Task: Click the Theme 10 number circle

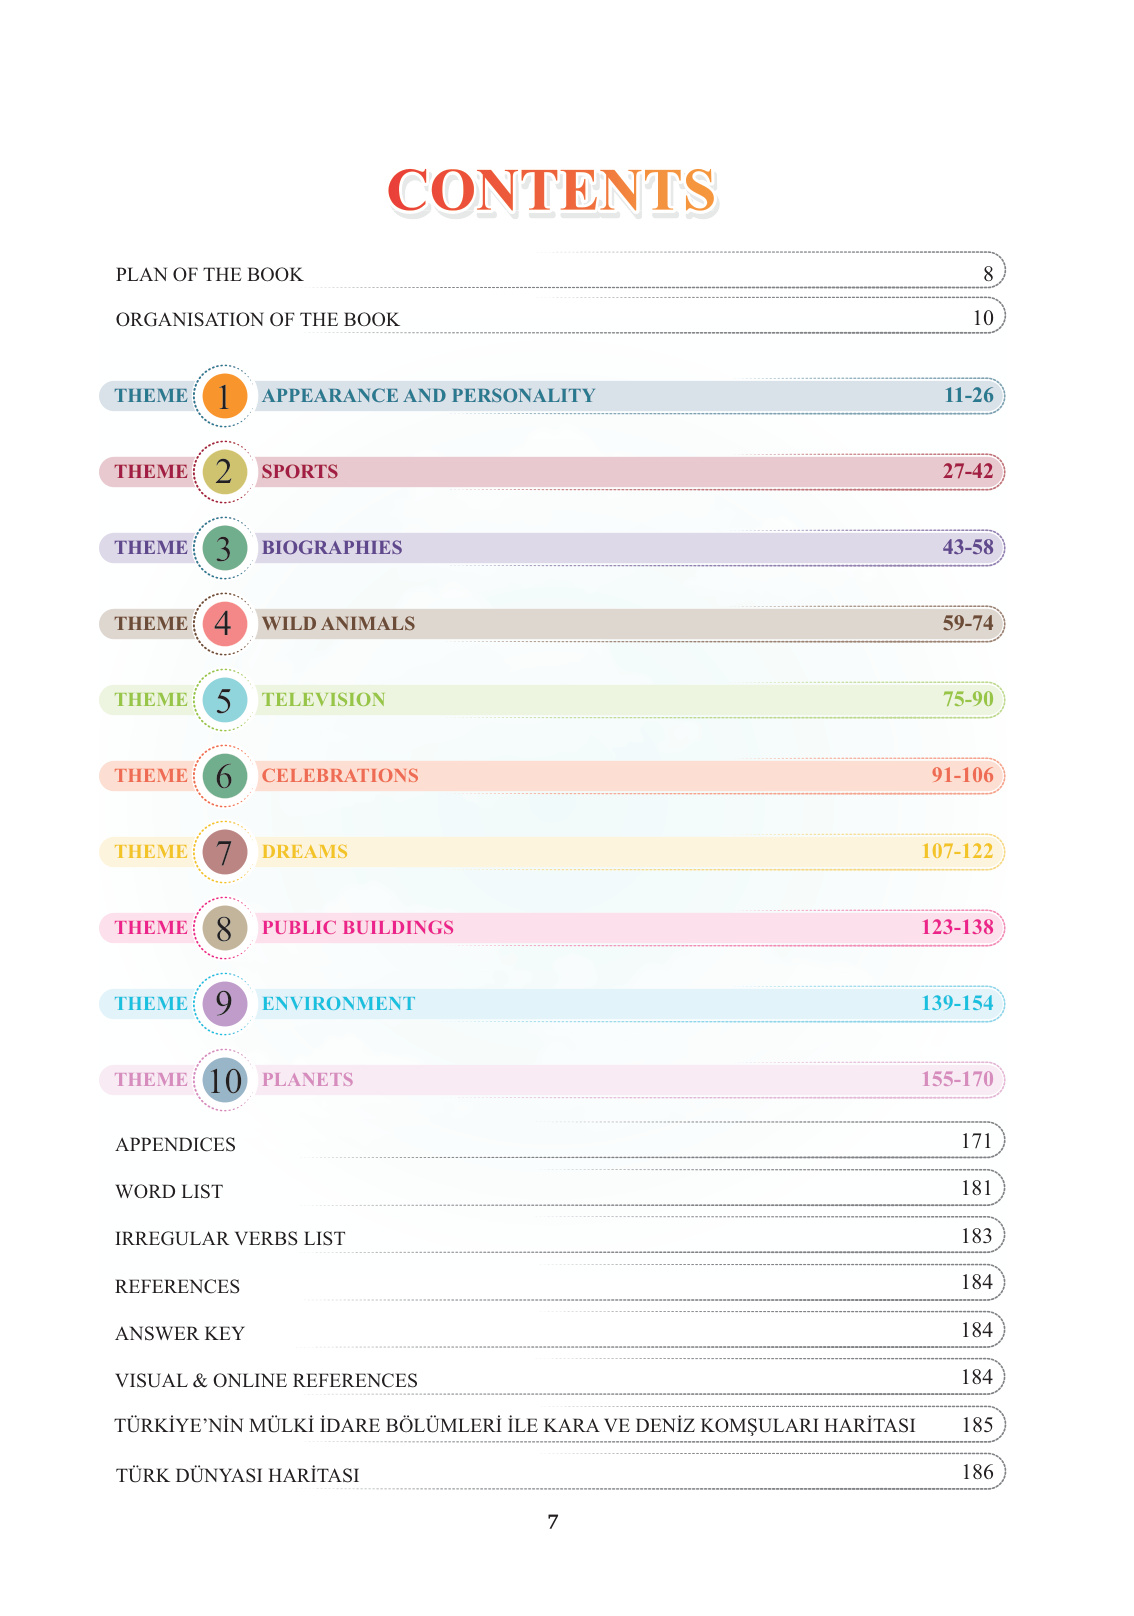Action: click(224, 1080)
